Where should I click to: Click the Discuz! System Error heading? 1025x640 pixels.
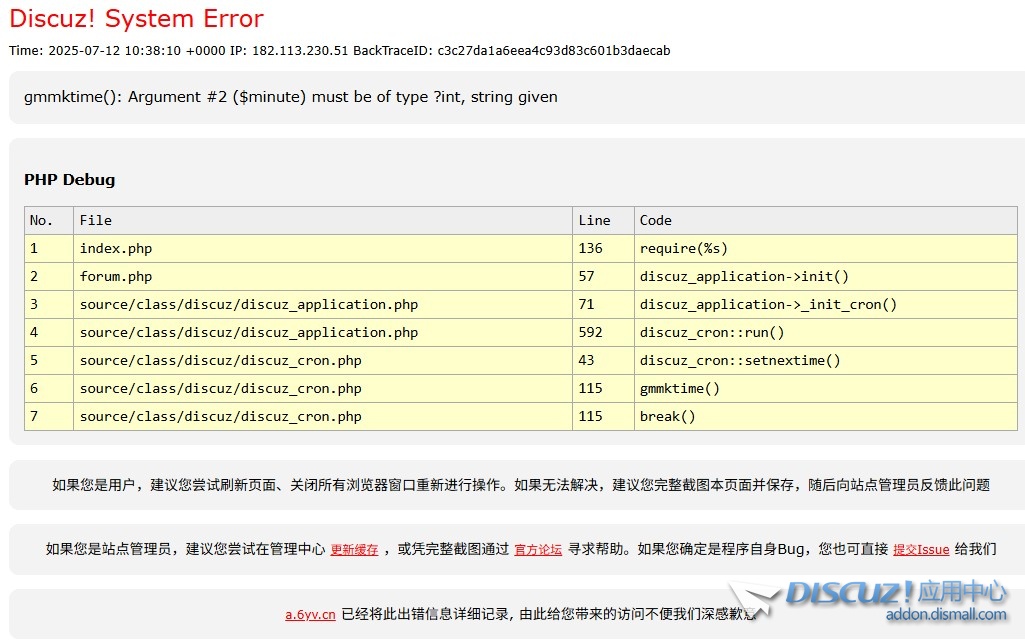(x=136, y=18)
